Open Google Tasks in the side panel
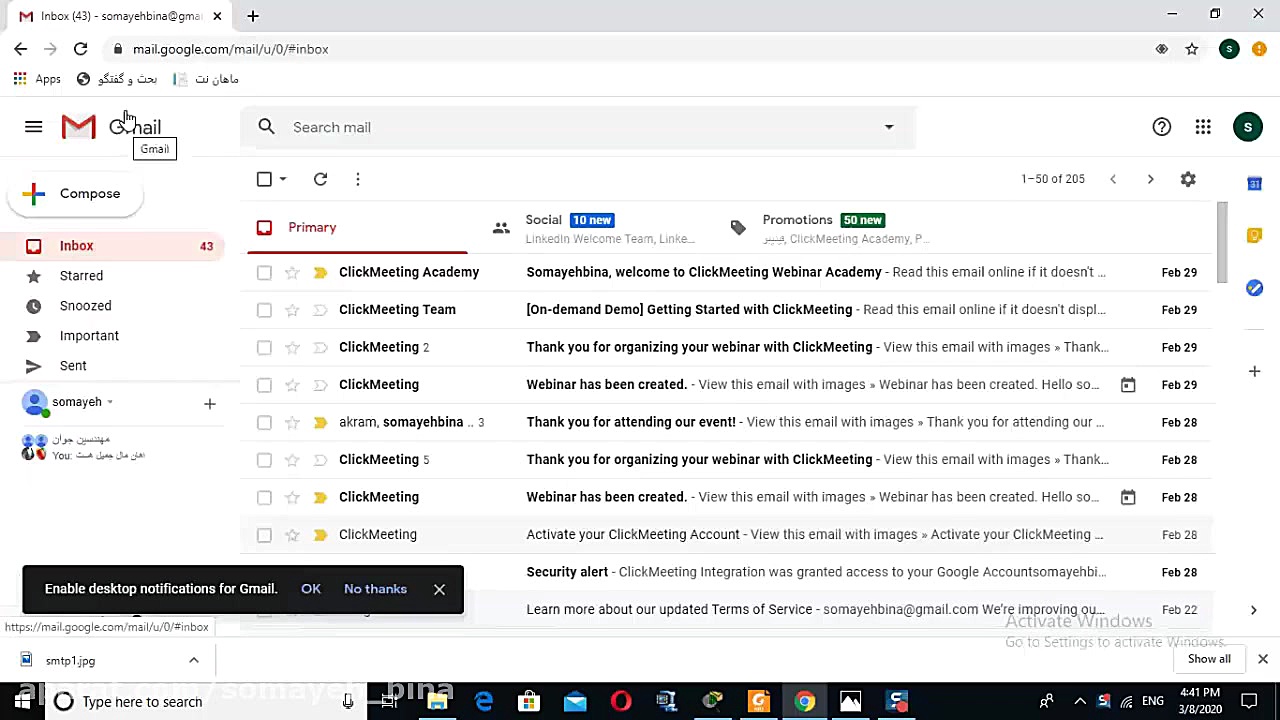 pos(1254,288)
